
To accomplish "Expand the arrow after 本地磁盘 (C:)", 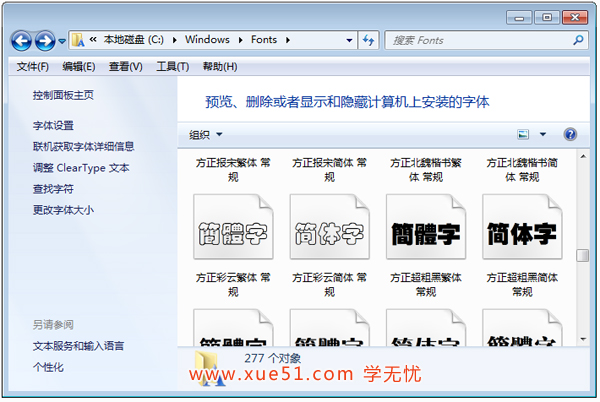I will [174, 40].
